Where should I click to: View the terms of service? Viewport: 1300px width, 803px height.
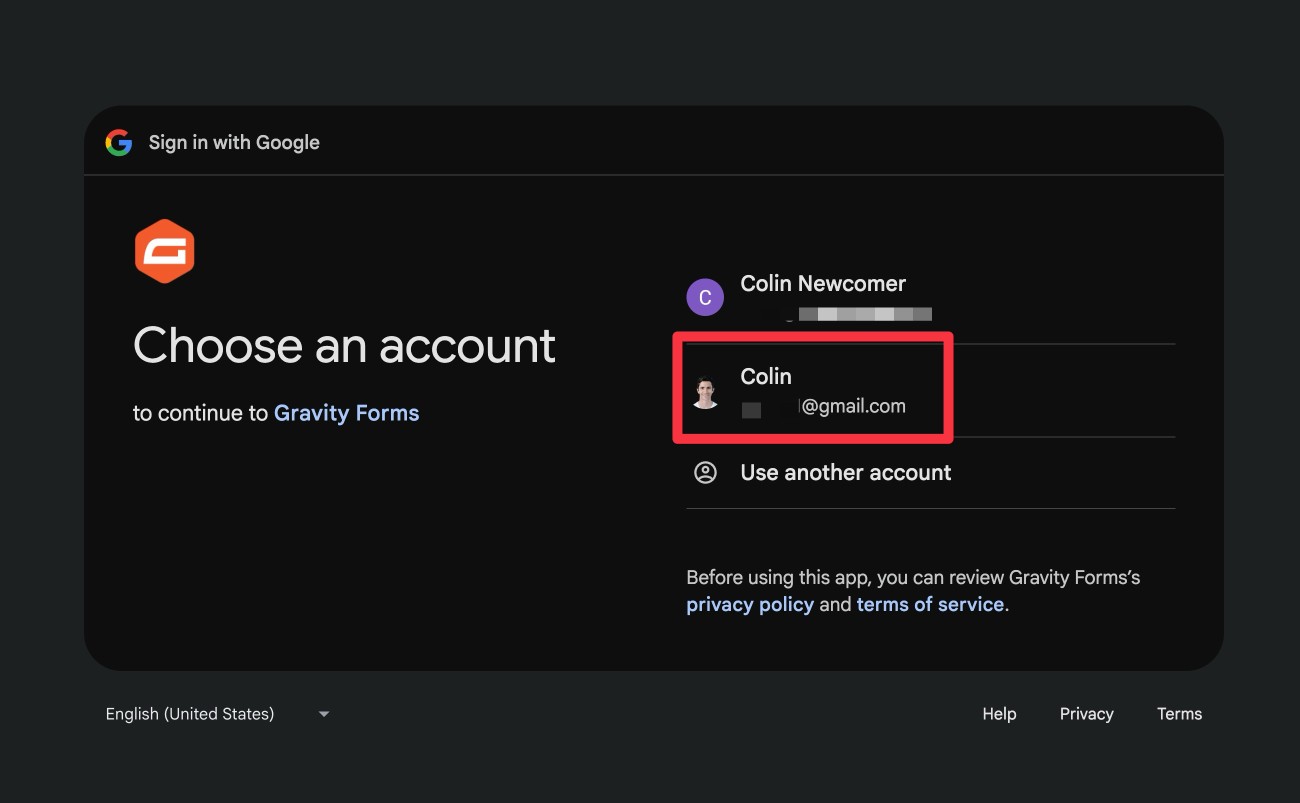click(929, 604)
